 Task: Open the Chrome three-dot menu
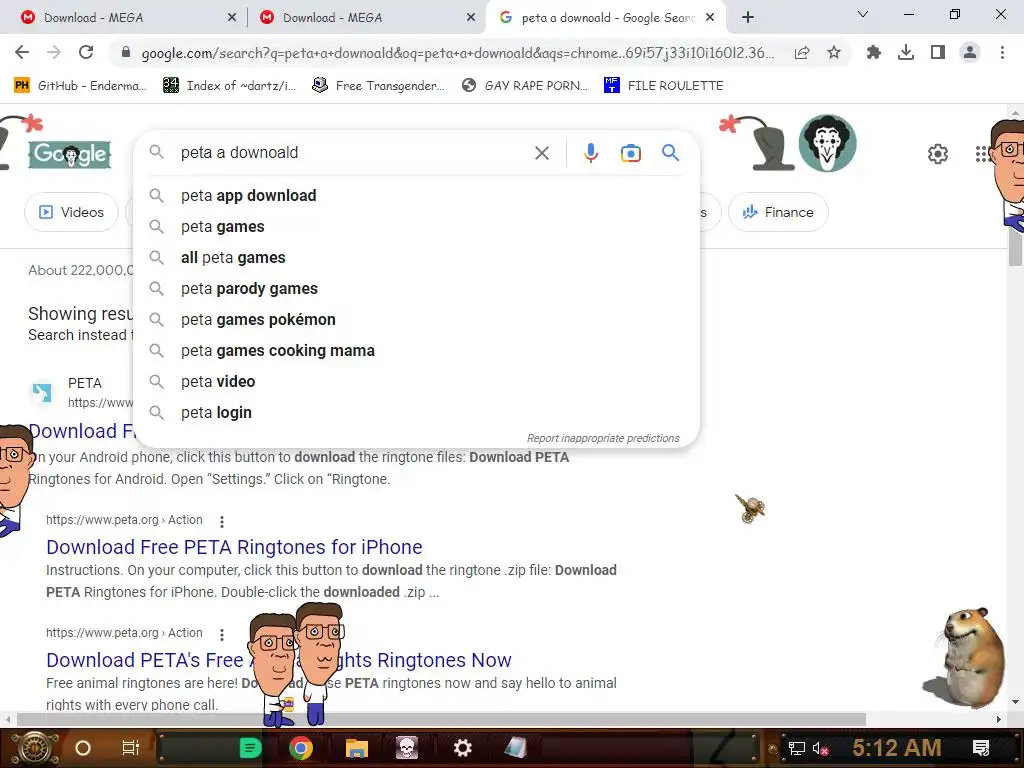(x=1002, y=53)
